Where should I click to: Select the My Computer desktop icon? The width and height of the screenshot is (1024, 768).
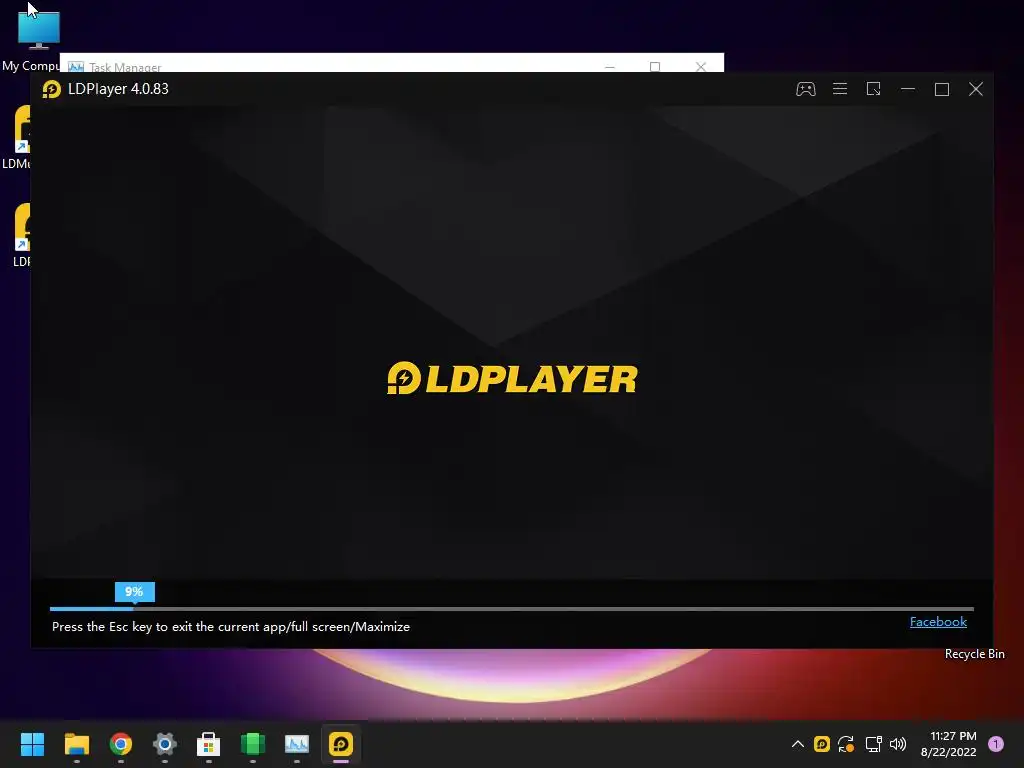(38, 39)
